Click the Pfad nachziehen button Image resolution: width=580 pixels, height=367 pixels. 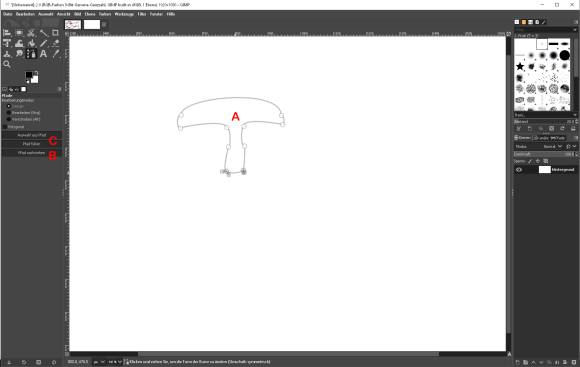point(31,153)
